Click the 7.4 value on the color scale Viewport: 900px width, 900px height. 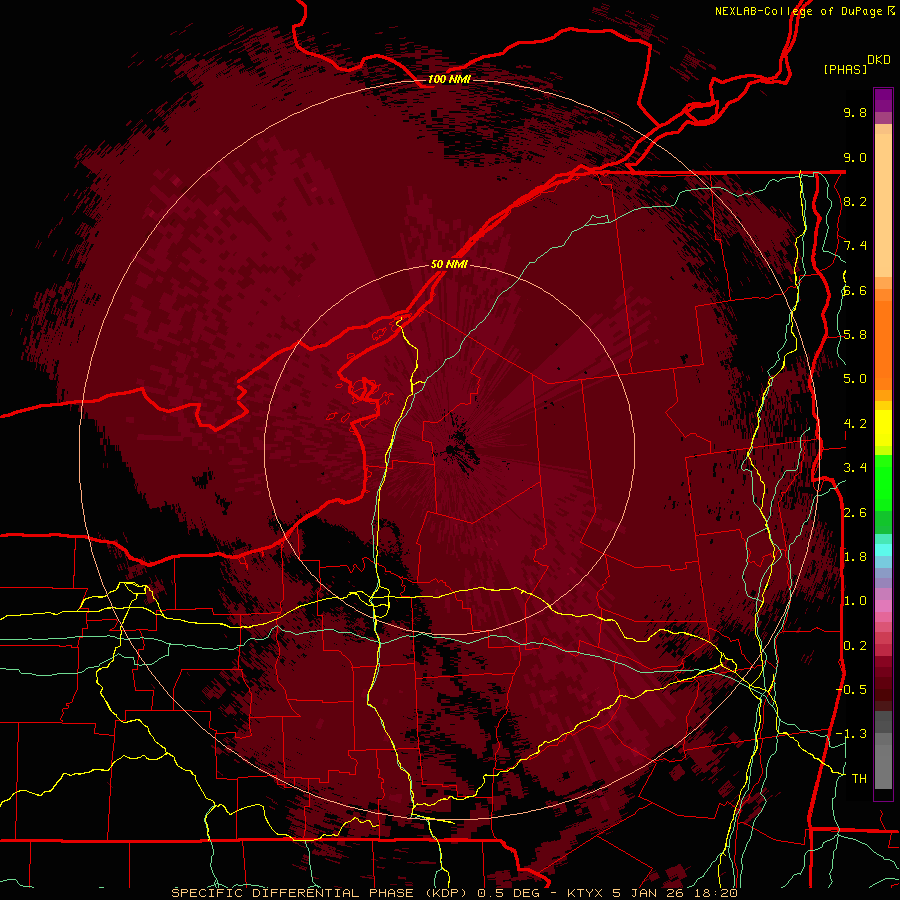tap(855, 246)
